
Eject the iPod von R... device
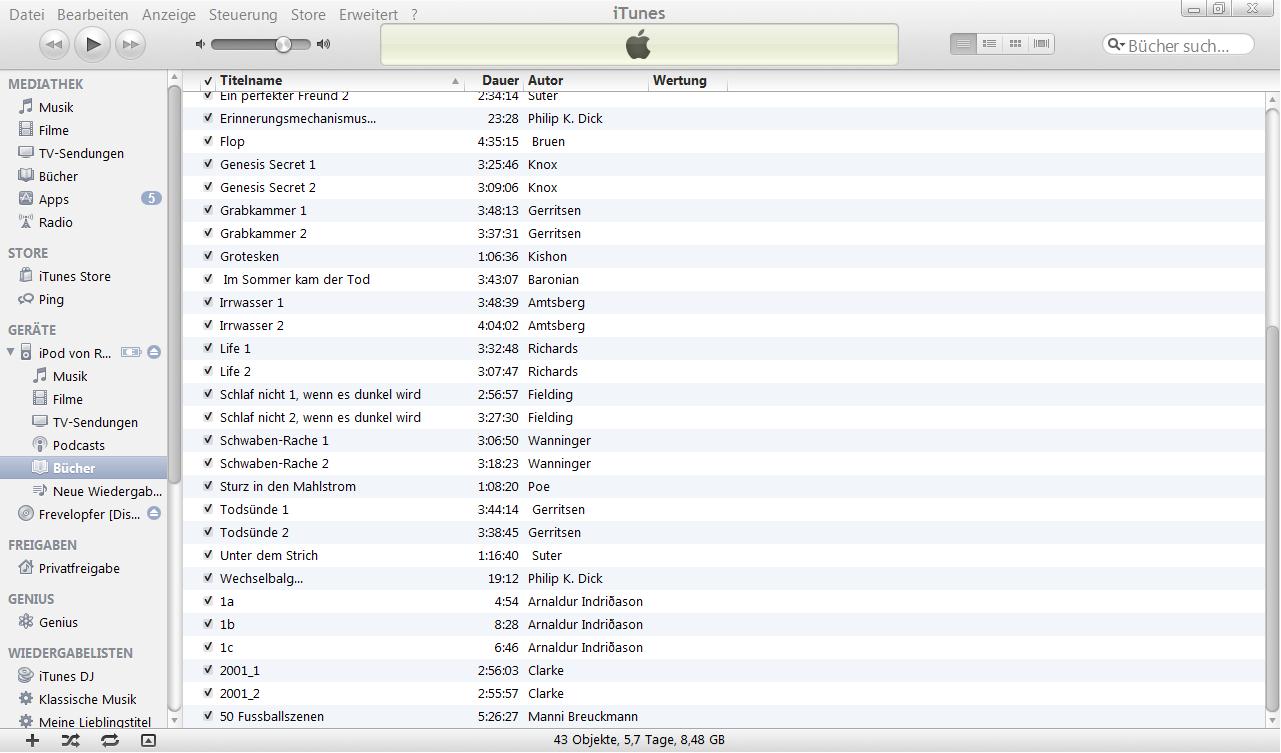coord(154,352)
